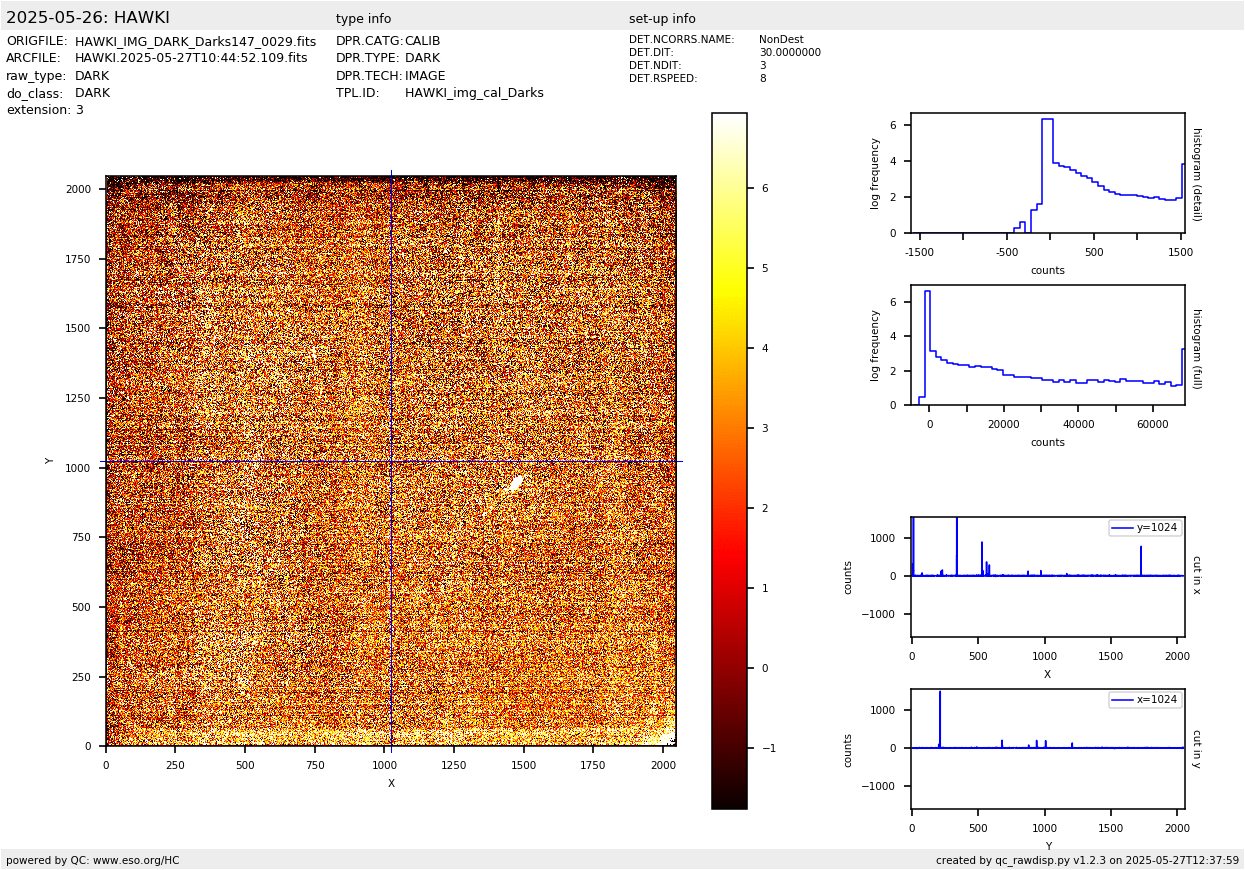Click the DET.RSPEED value 8

(x=762, y=79)
